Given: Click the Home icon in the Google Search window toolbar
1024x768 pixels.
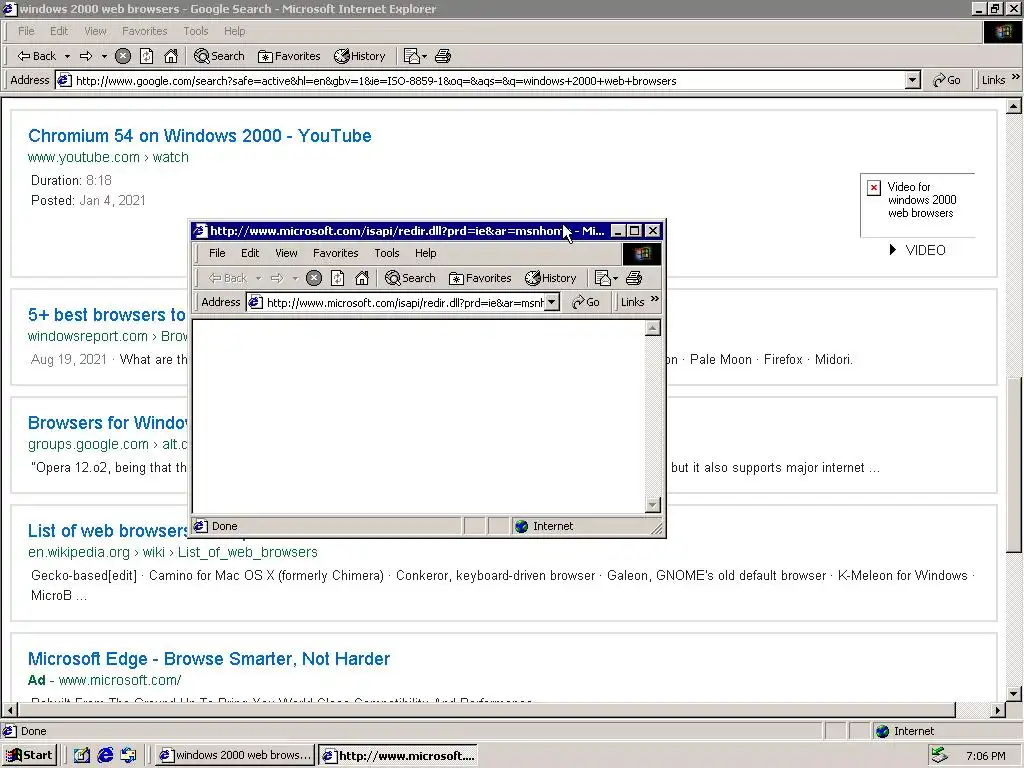Looking at the screenshot, I should [170, 56].
